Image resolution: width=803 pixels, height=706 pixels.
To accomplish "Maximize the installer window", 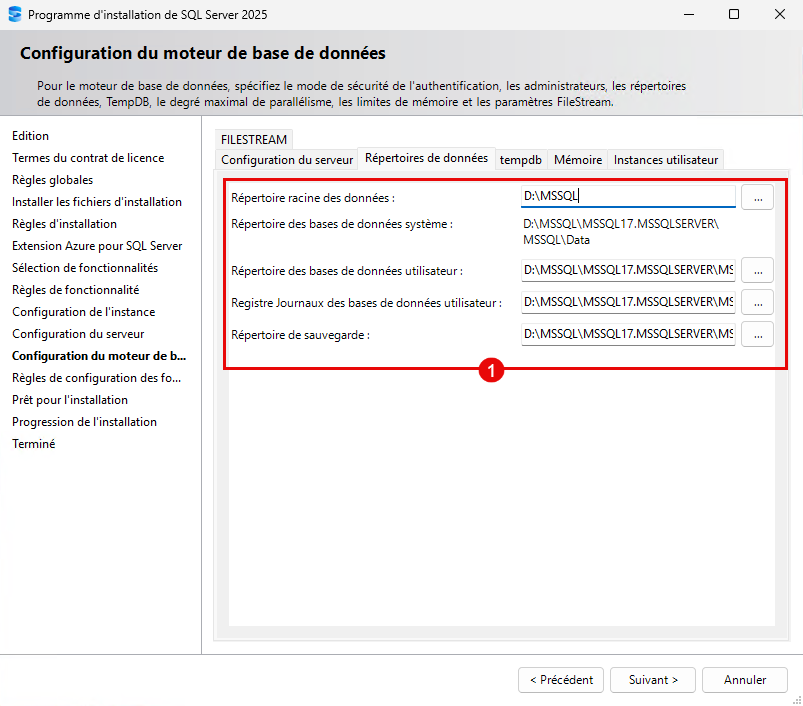I will [734, 14].
